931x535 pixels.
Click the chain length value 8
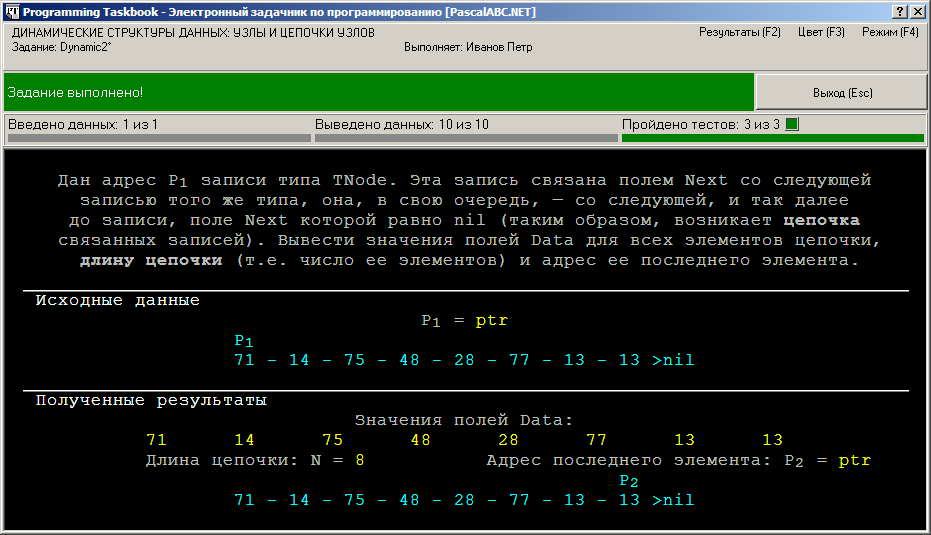coord(360,460)
